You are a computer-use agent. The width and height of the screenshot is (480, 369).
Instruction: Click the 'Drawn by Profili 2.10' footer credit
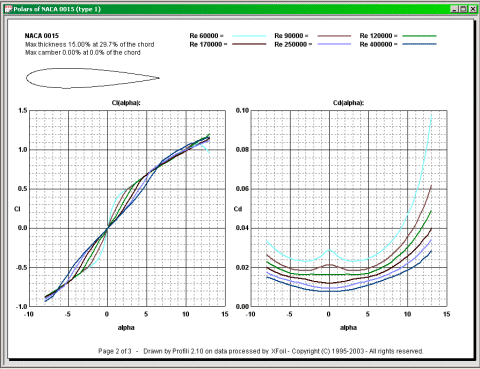[173, 351]
